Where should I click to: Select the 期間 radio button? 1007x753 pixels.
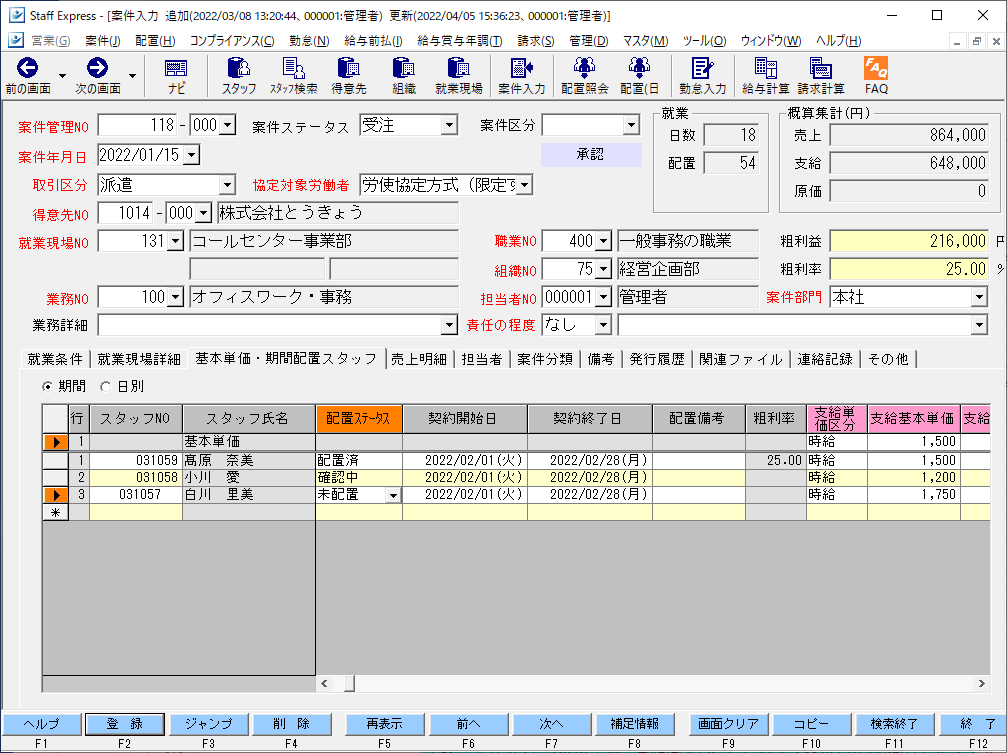47,386
